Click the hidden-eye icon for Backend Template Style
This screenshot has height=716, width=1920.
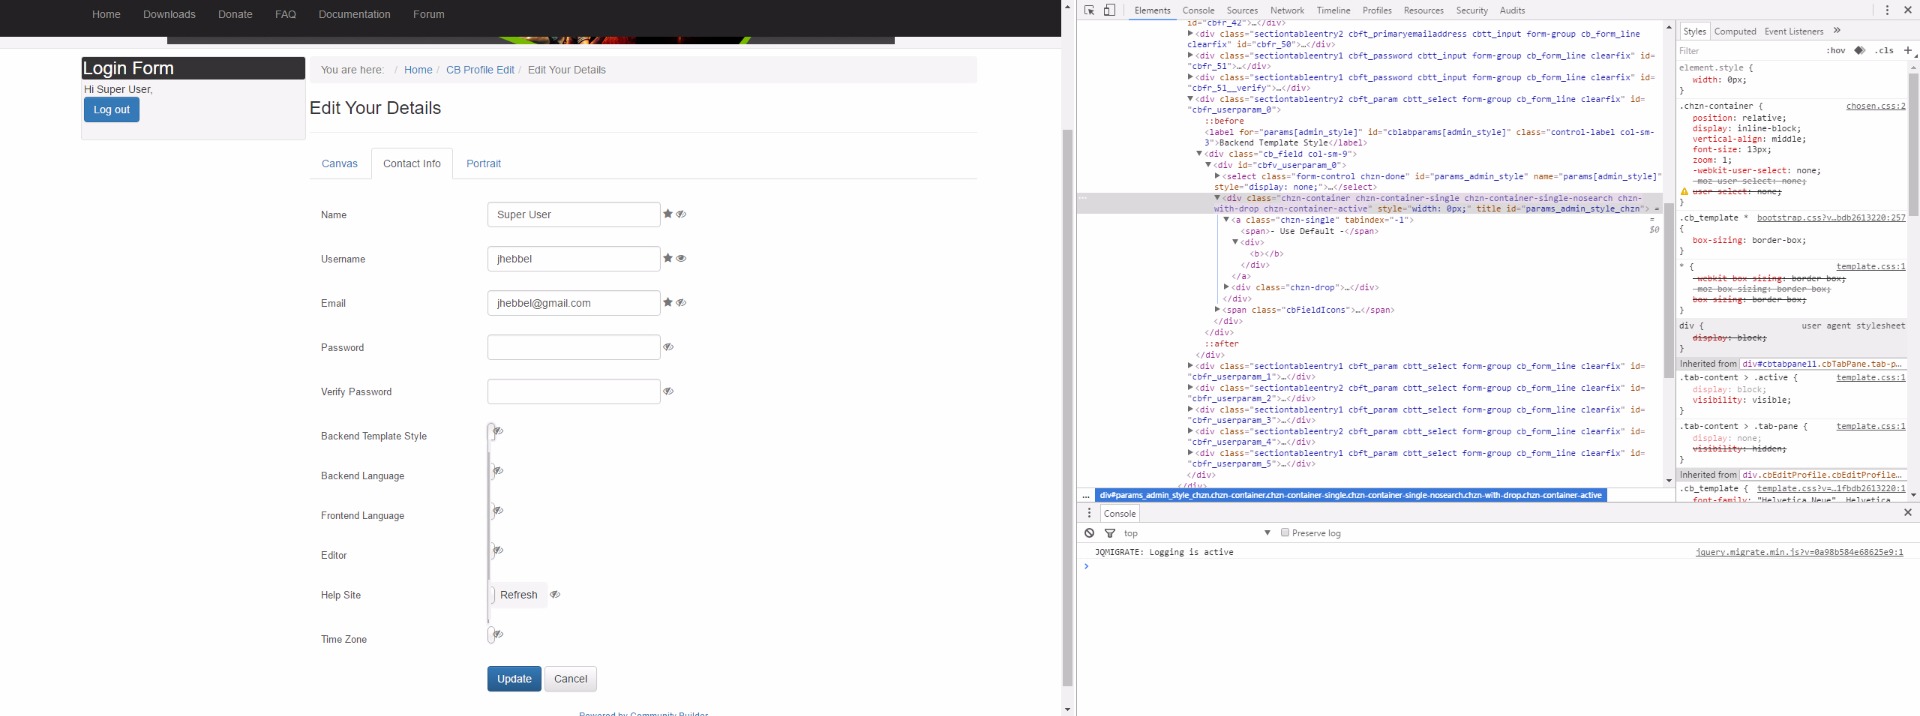498,431
